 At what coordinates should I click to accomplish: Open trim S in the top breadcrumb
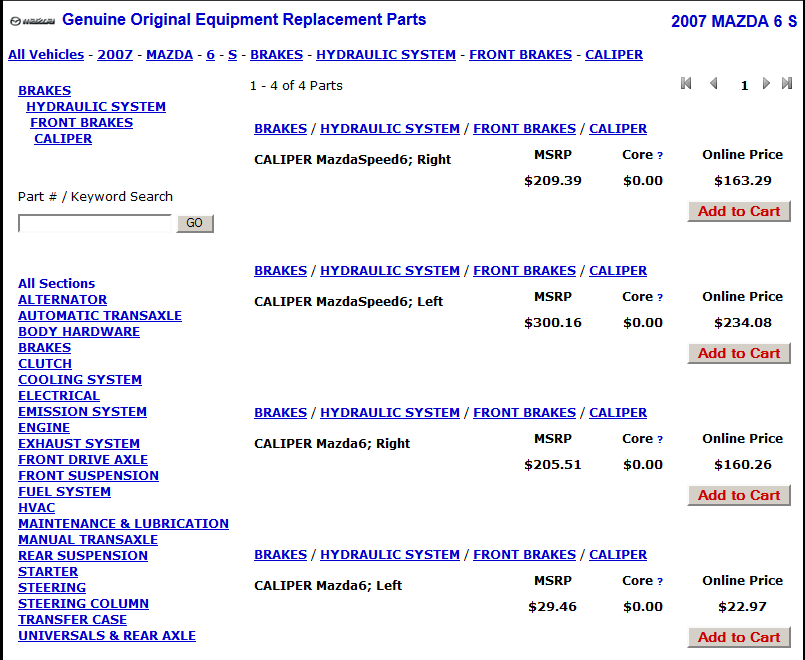click(233, 54)
